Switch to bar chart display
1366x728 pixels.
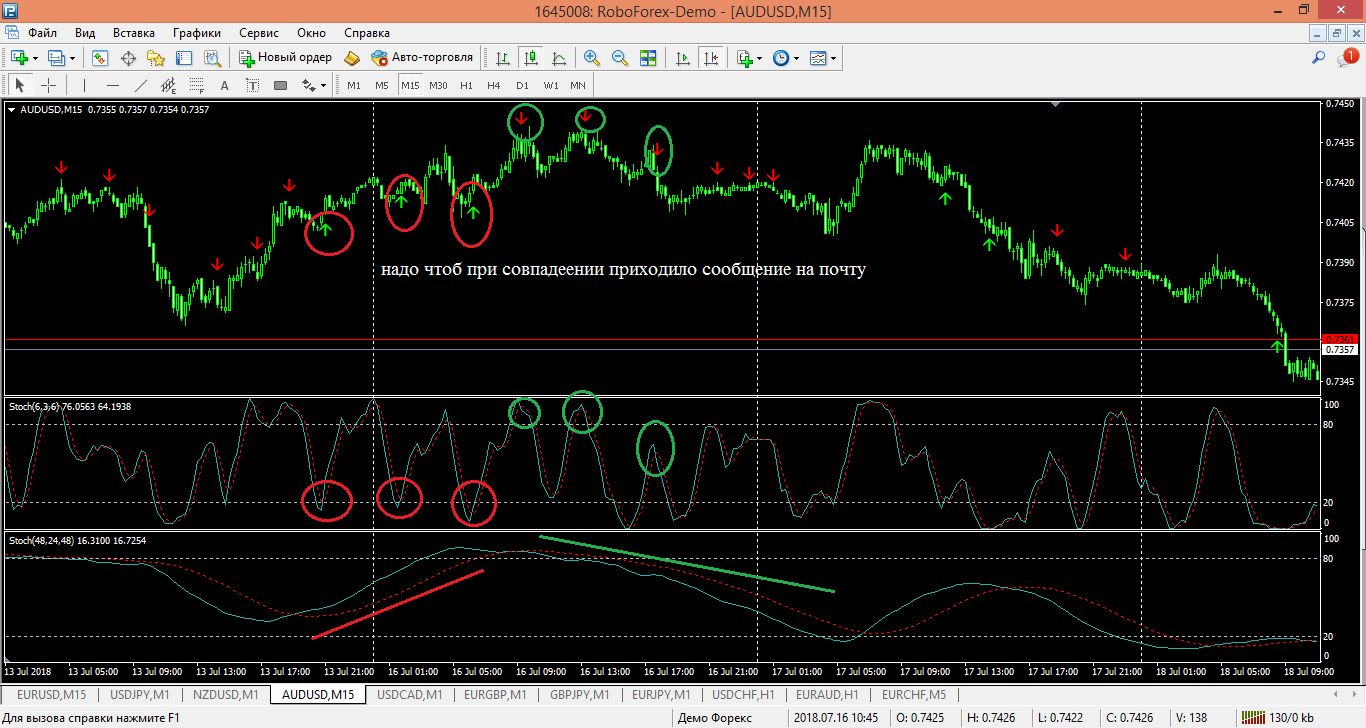click(x=503, y=58)
